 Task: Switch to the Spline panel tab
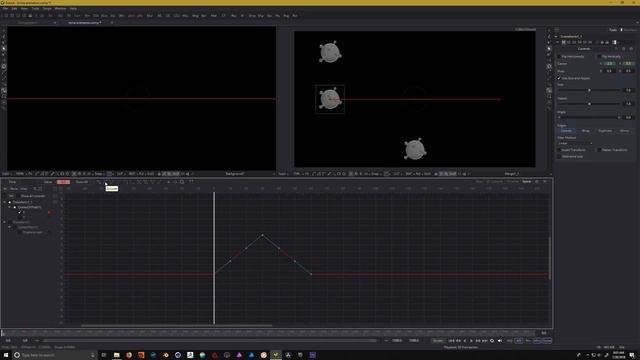(527, 182)
